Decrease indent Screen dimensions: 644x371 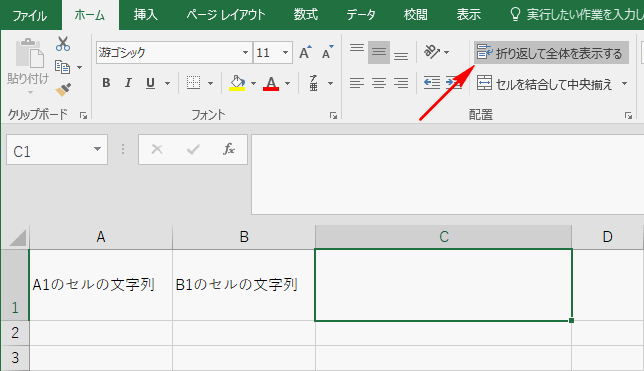pyautogui.click(x=432, y=83)
